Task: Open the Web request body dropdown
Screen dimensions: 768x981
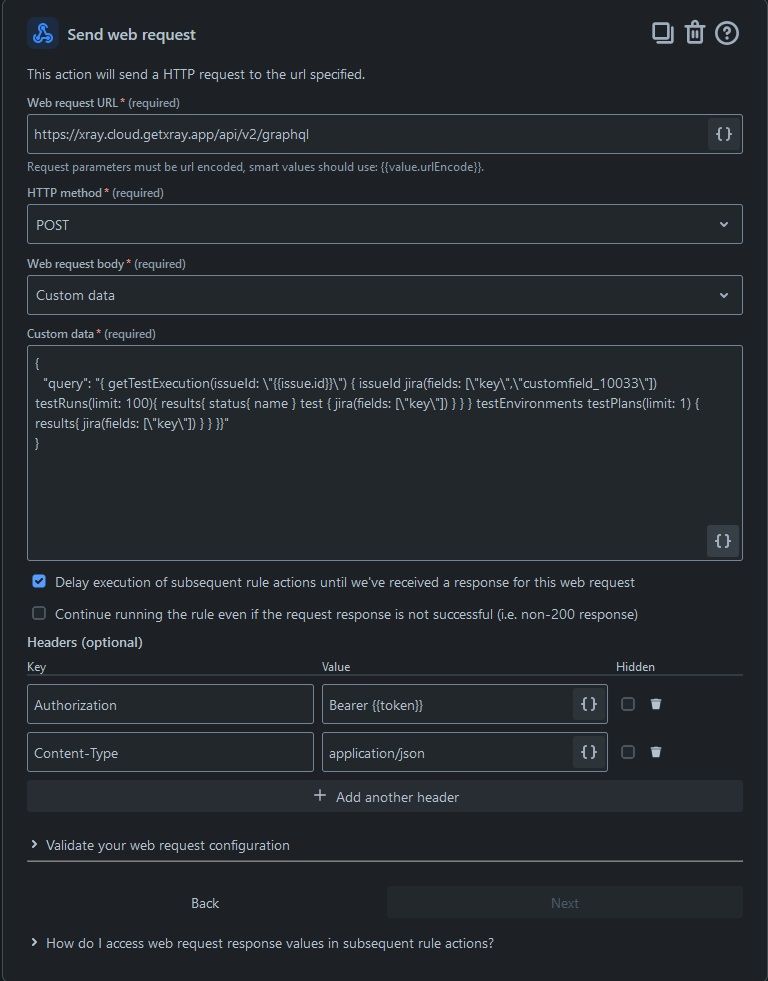Action: click(x=385, y=295)
